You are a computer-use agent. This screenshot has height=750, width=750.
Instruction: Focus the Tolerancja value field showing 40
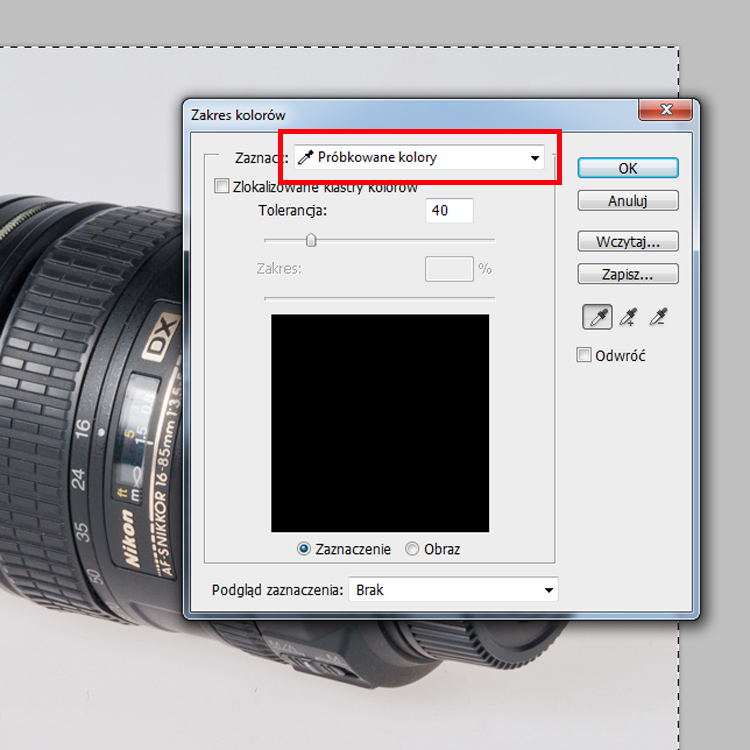449,210
